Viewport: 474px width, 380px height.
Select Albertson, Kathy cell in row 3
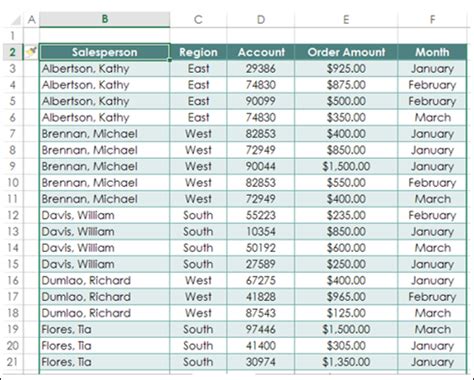(104, 68)
